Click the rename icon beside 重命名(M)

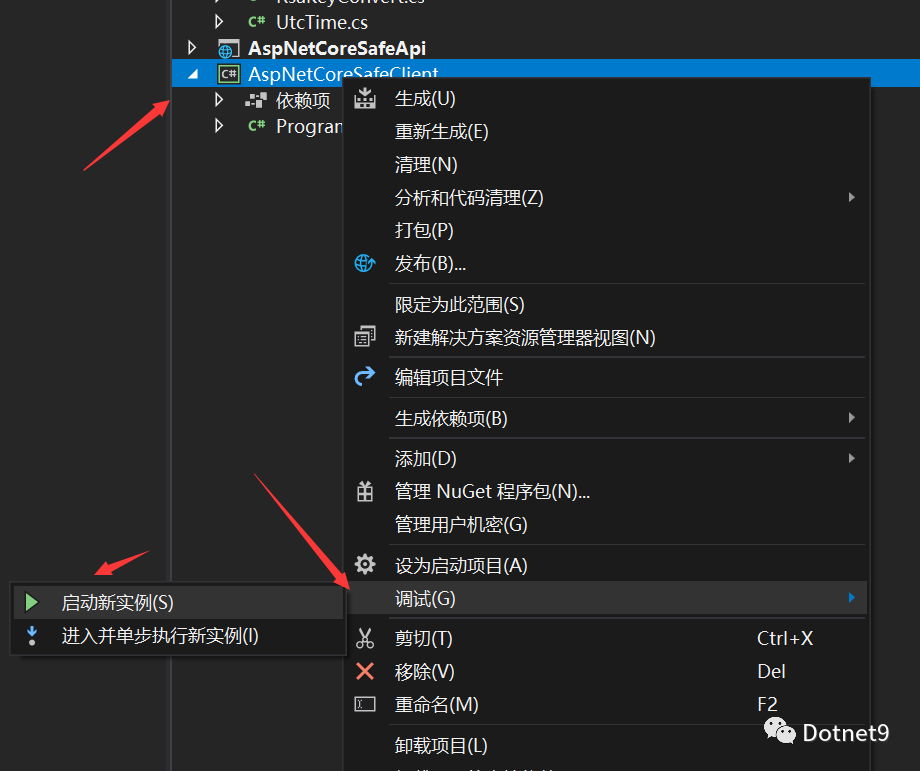pyautogui.click(x=365, y=704)
